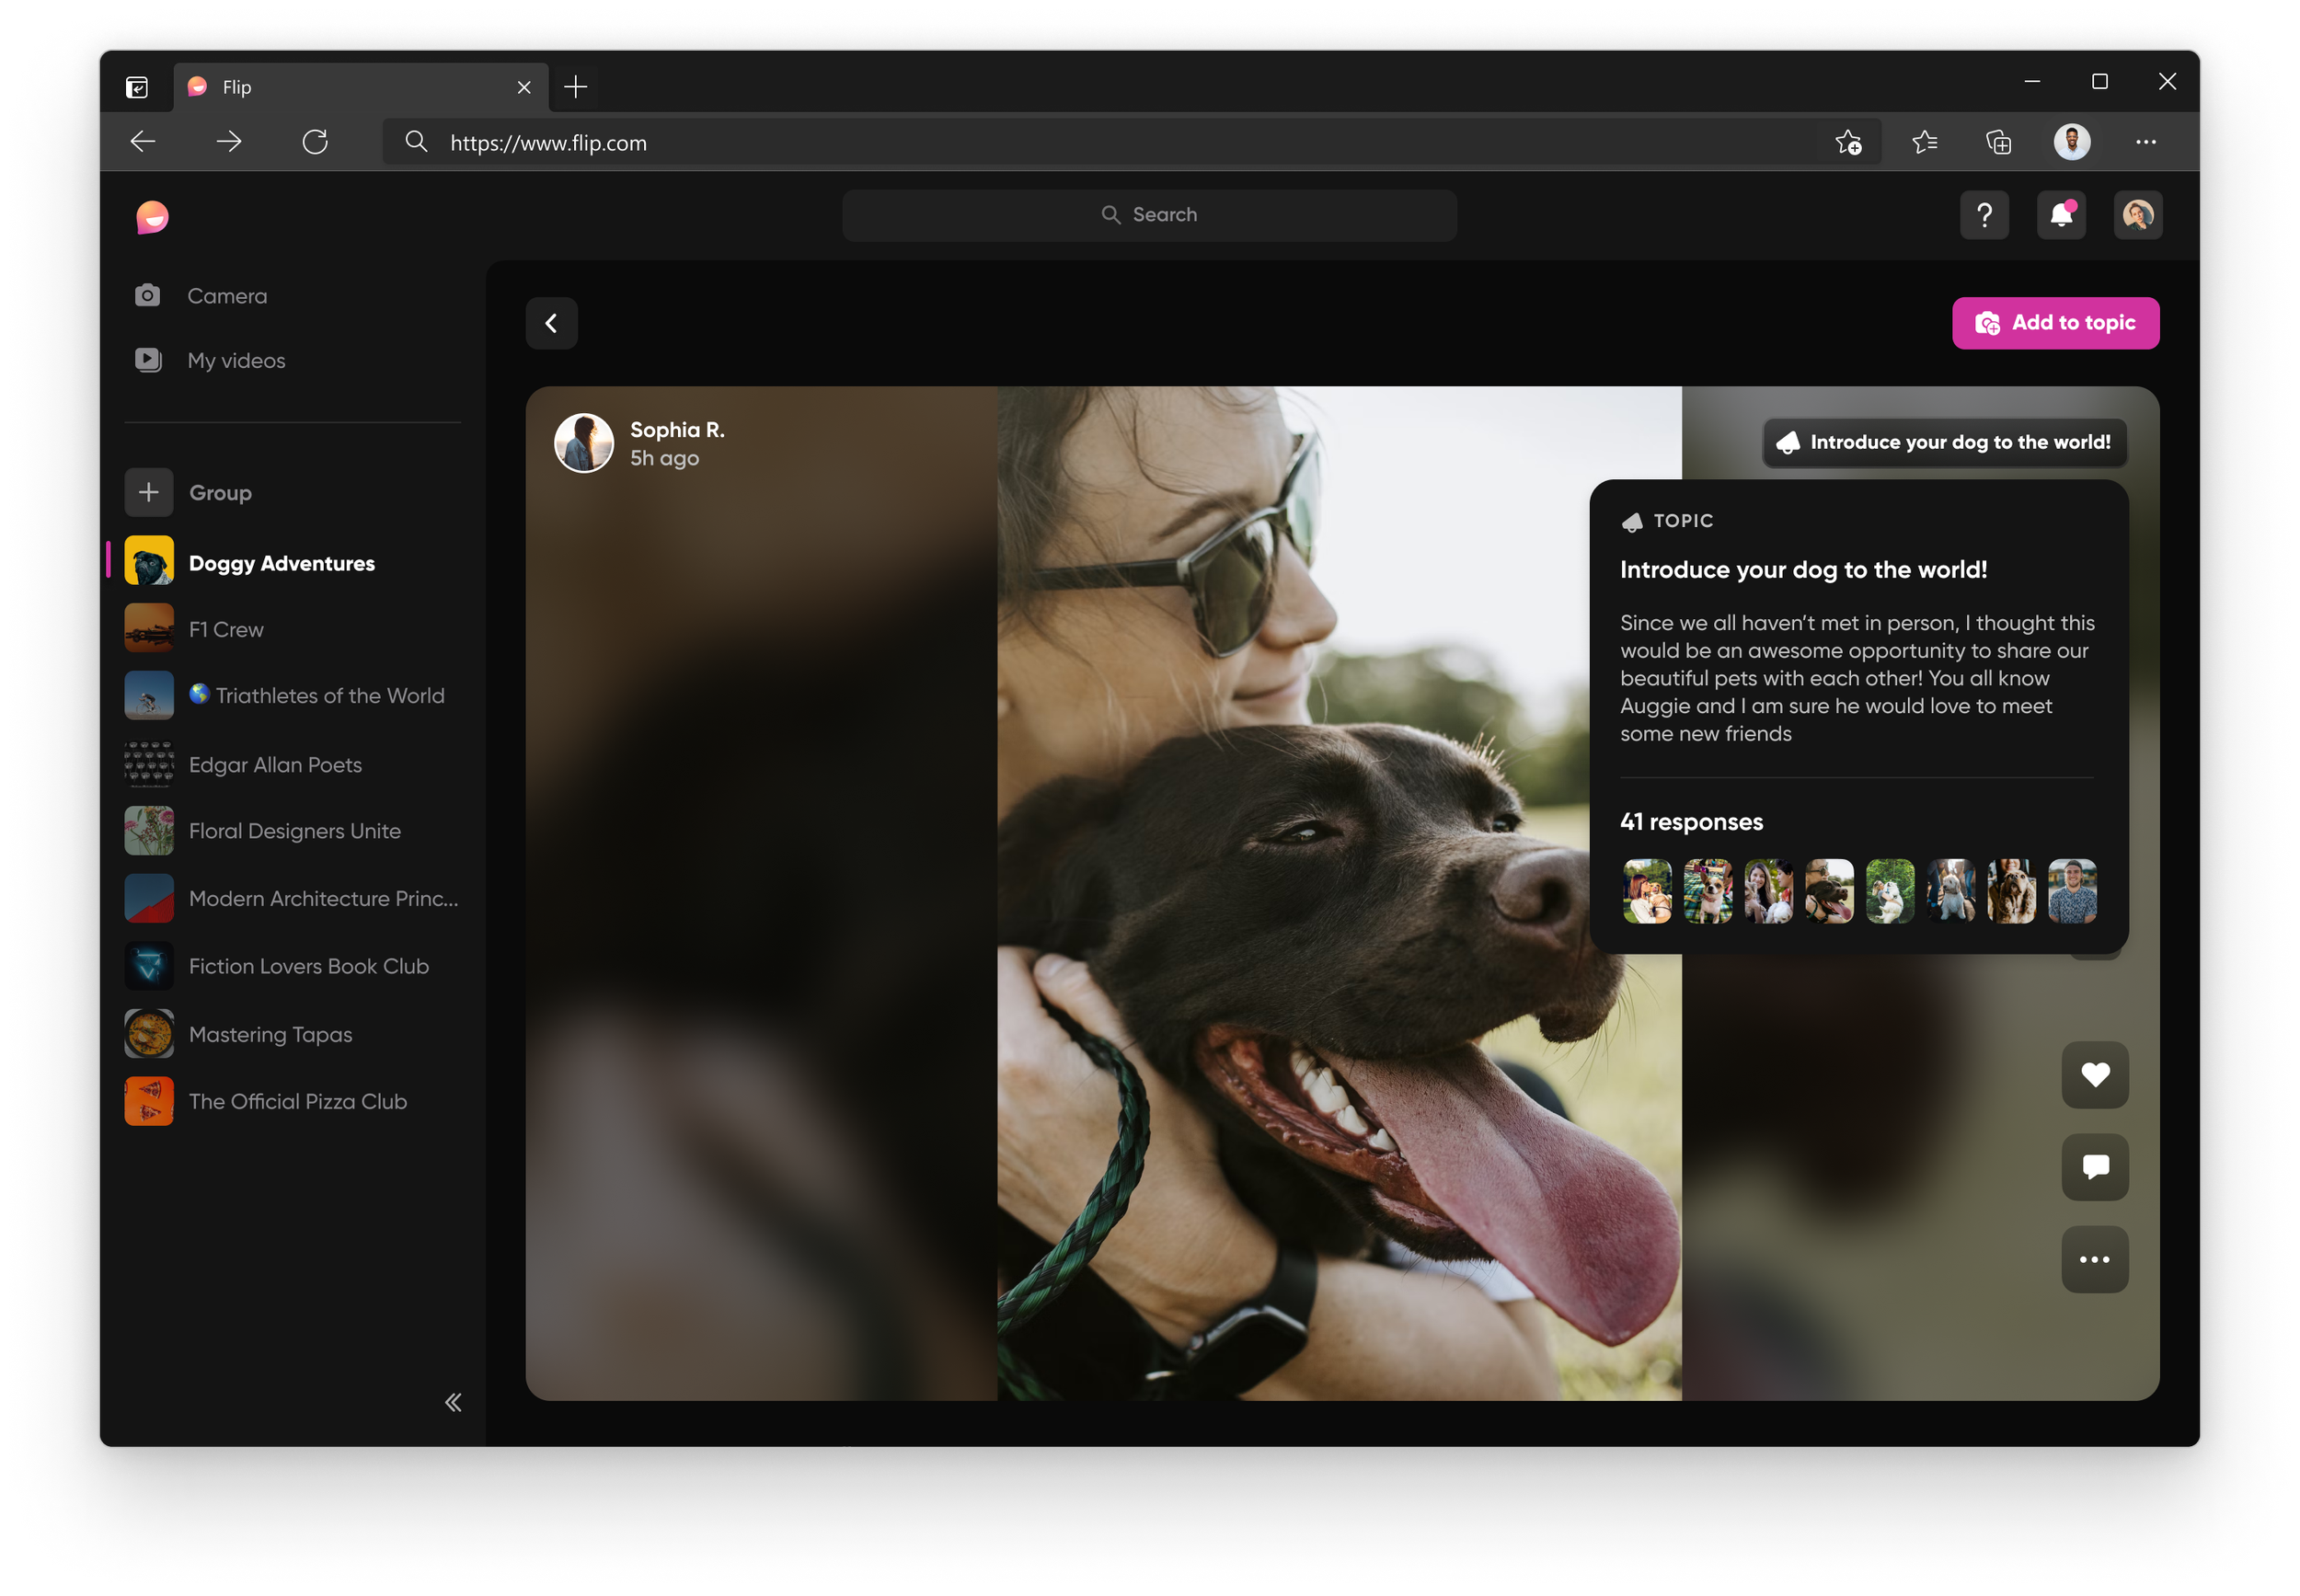Open the tab actions menu icon
This screenshot has width=2300, height=1596.
tap(137, 88)
